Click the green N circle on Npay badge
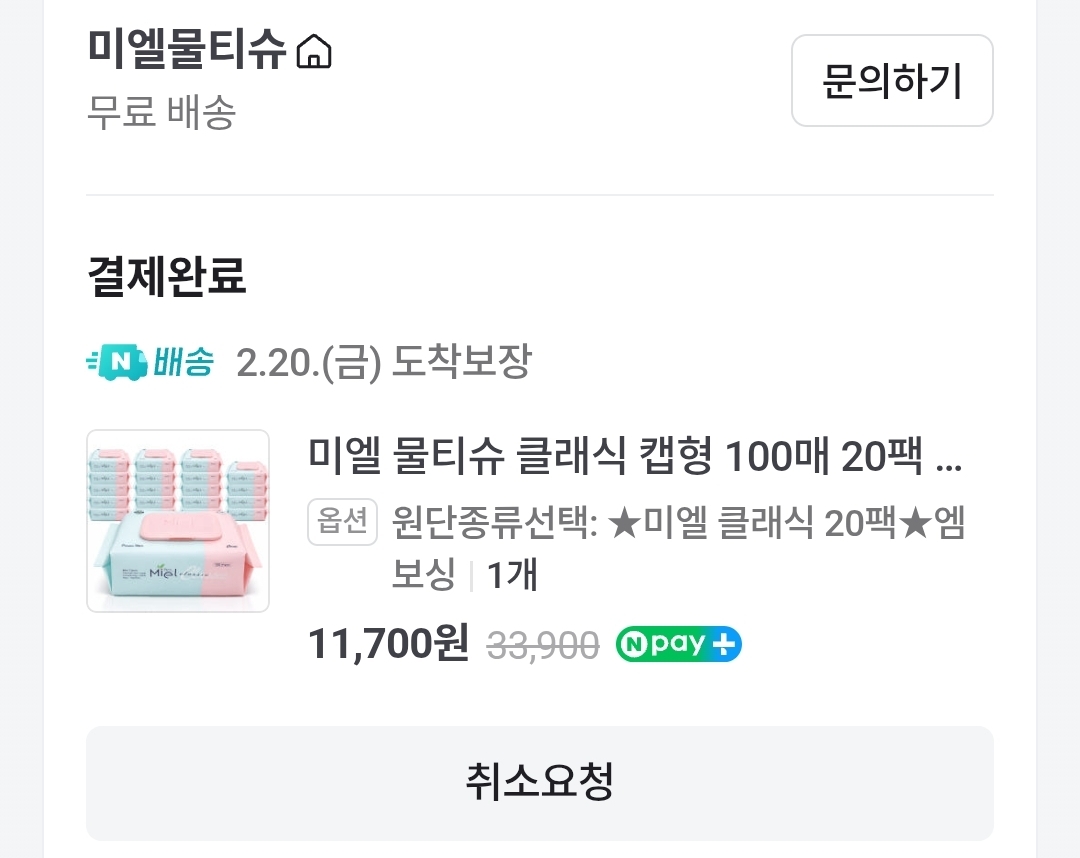 633,645
